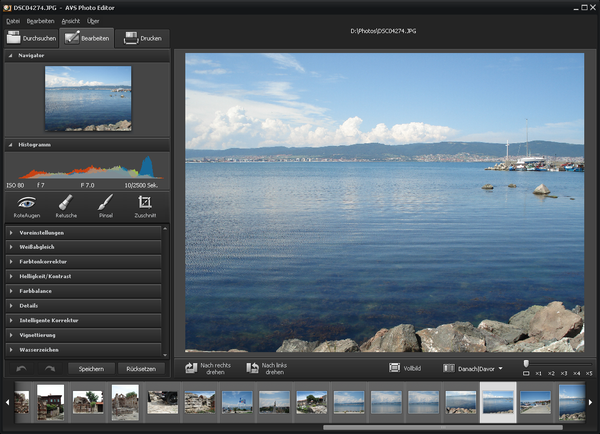Rotate image with Nach rechts drehen
600x434 pixels.
pyautogui.click(x=208, y=369)
